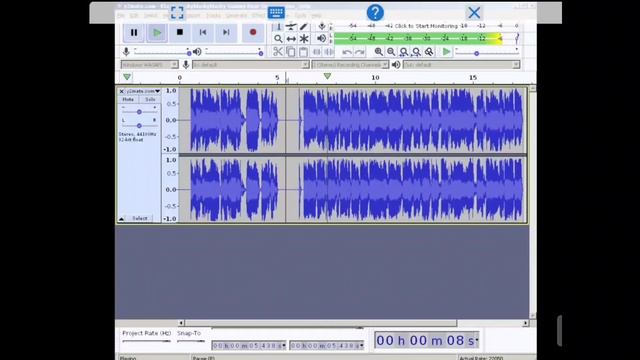
Task: Click the green playback level meter
Action: tap(426, 39)
